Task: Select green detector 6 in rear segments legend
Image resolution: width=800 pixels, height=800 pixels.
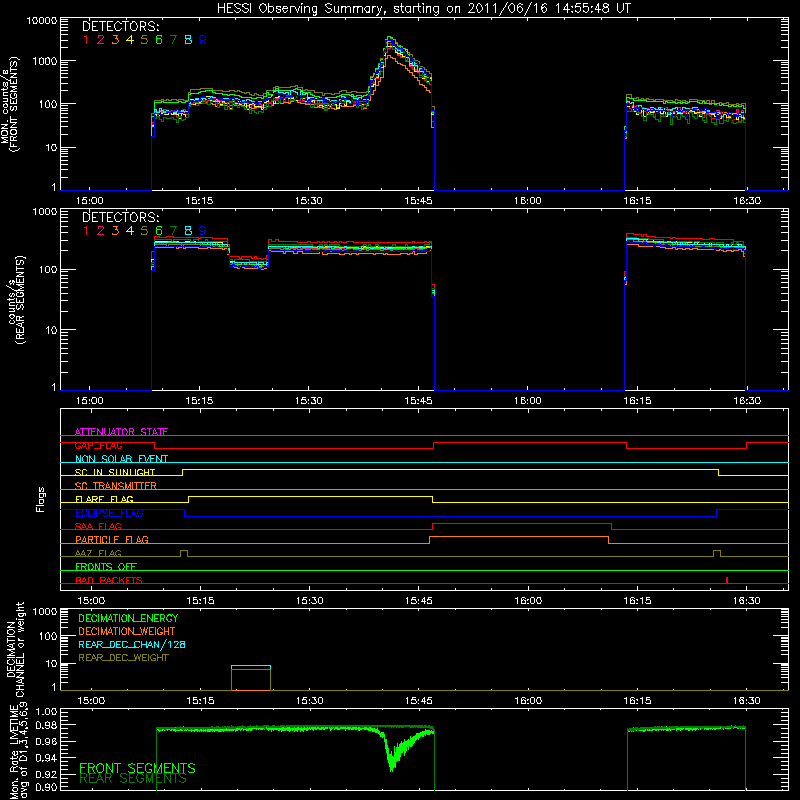Action: tap(159, 231)
